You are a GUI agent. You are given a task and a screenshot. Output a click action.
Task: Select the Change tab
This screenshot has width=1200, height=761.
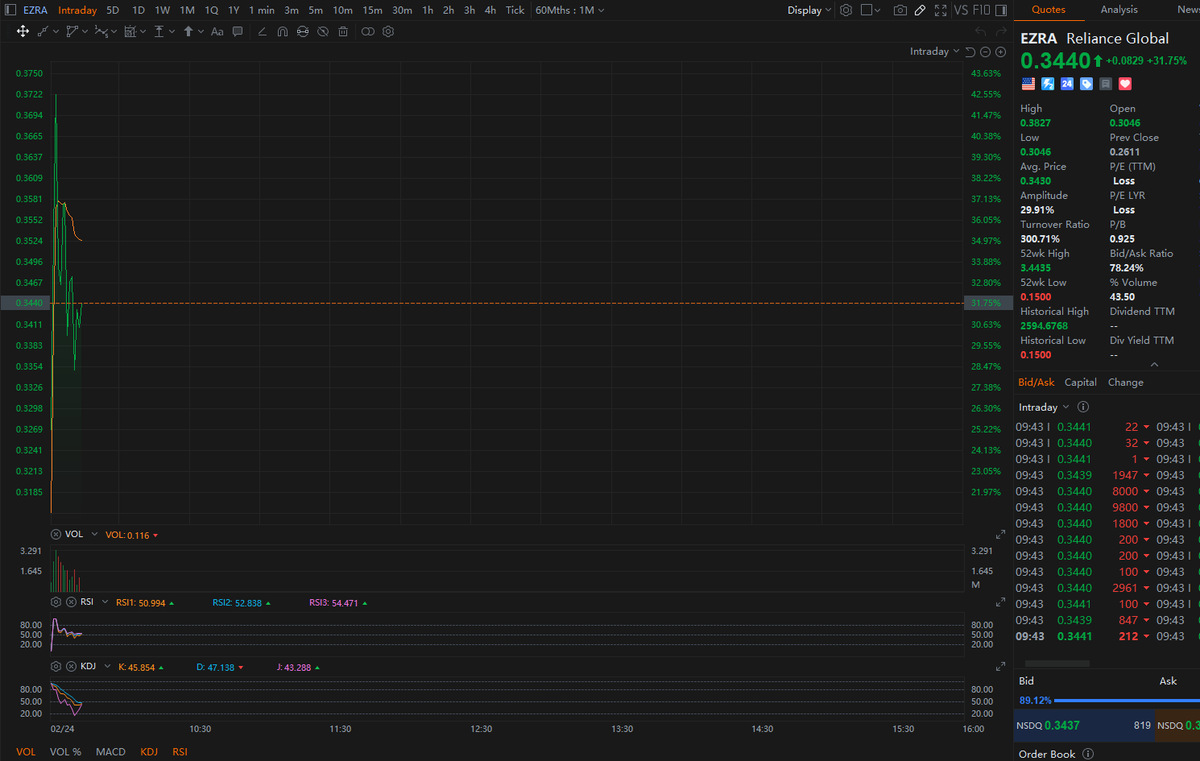[1126, 382]
